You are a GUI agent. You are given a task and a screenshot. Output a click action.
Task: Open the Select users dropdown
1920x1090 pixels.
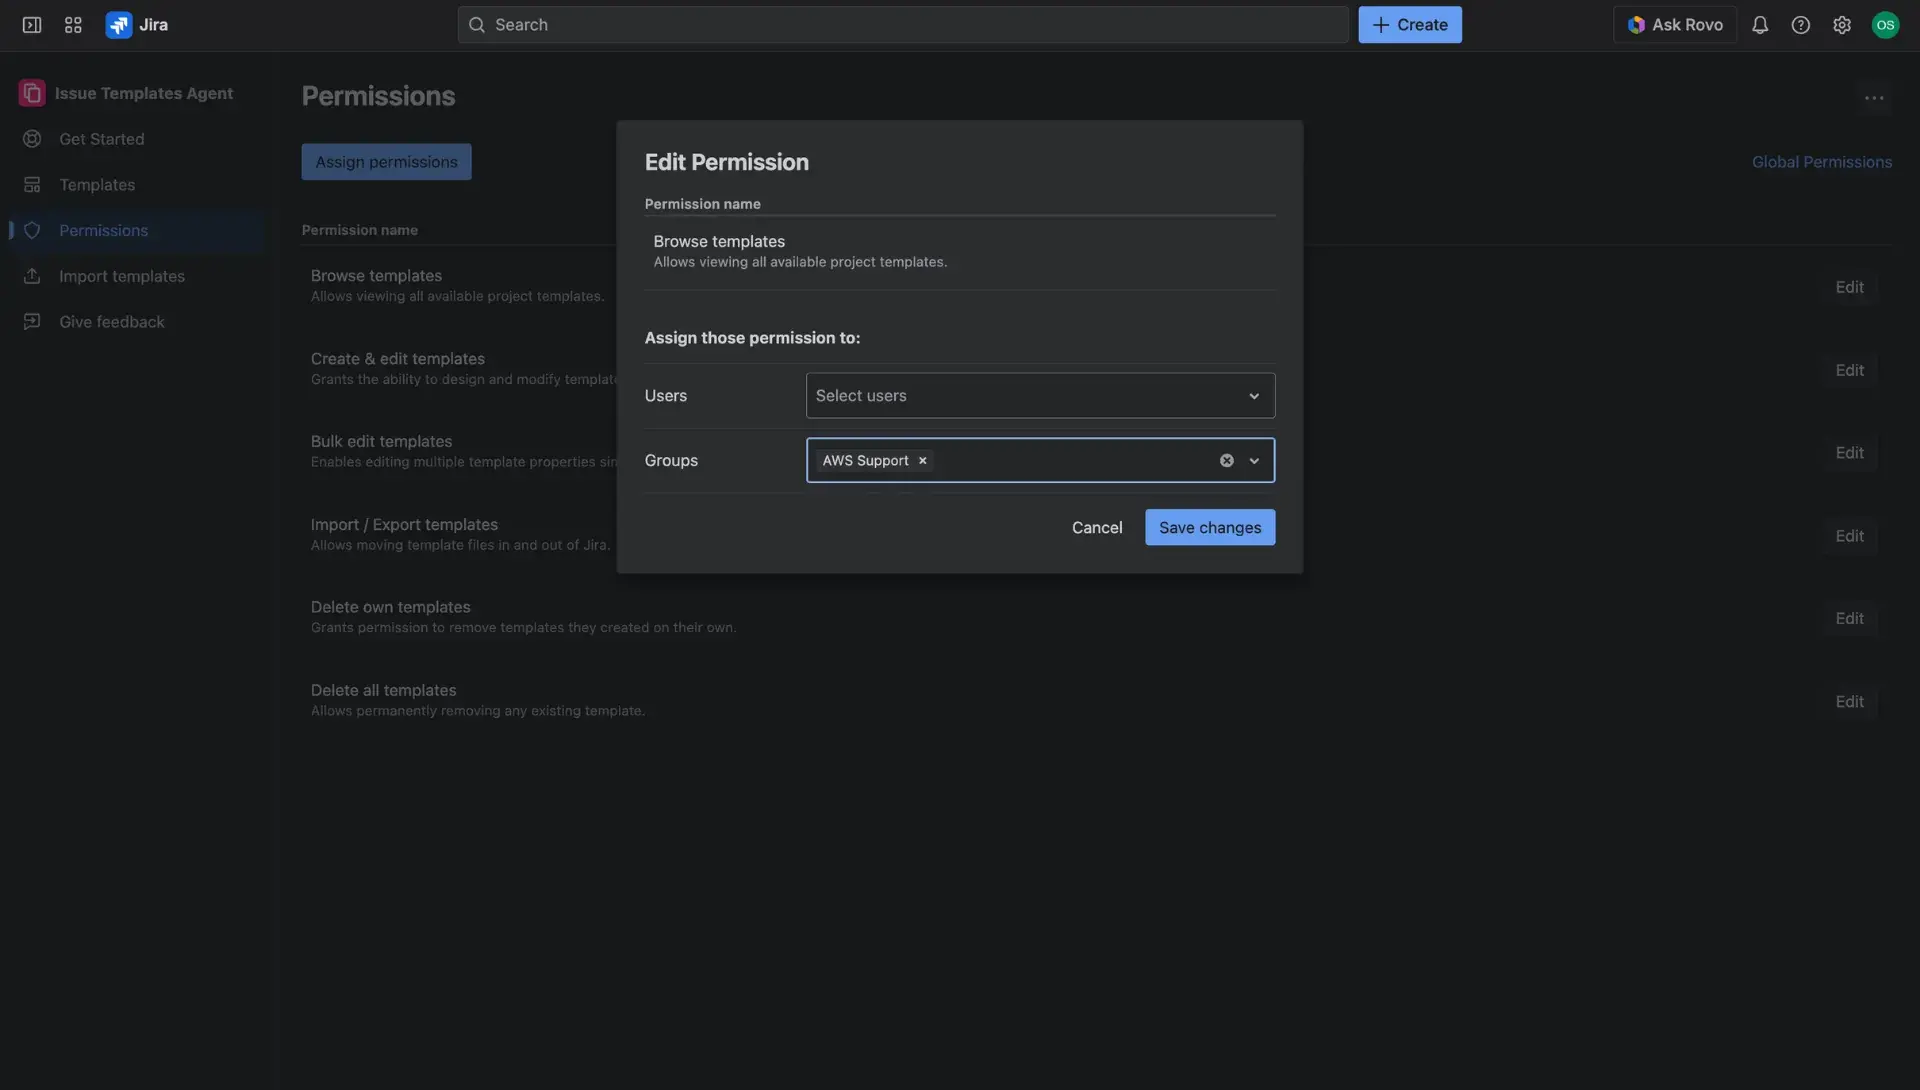(1040, 395)
